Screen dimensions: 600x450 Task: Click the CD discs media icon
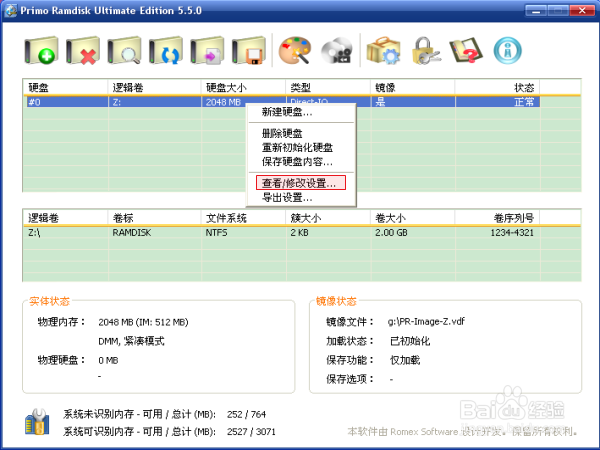pos(336,51)
